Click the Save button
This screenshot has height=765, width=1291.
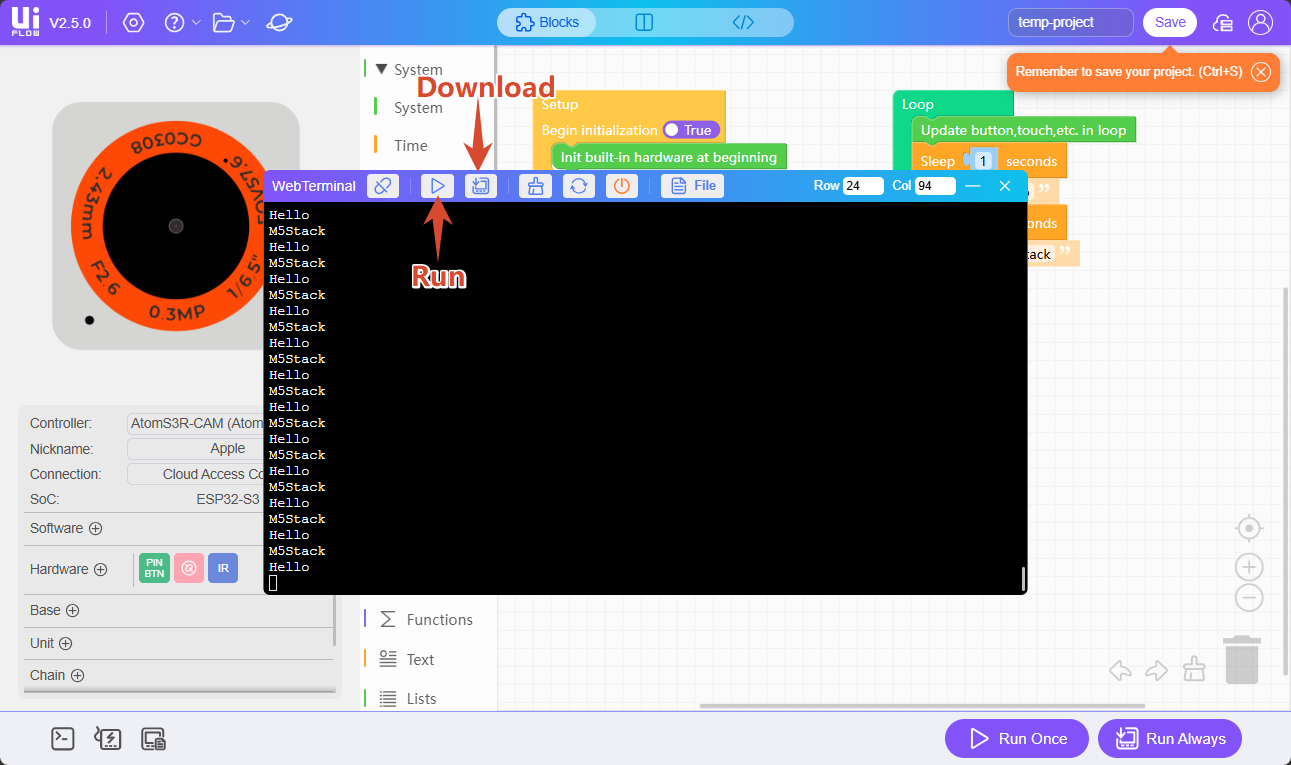click(1170, 22)
